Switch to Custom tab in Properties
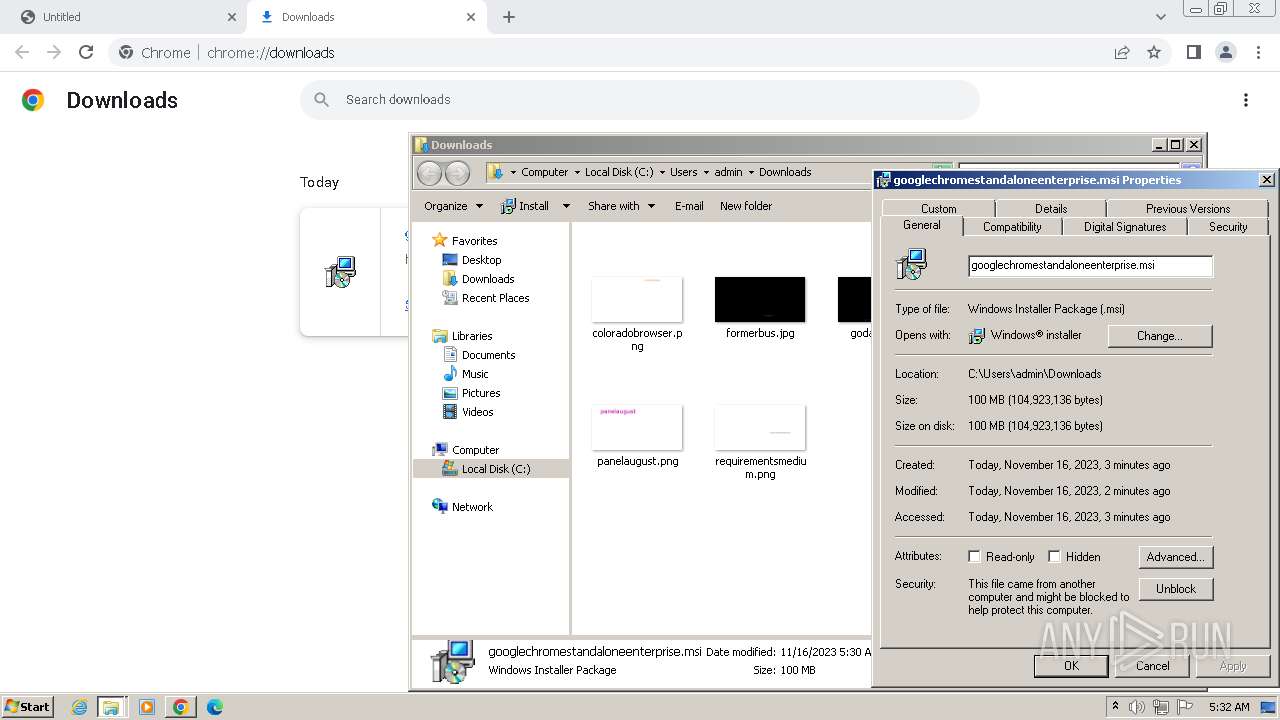Screen dimensions: 1280x720 coord(938,208)
